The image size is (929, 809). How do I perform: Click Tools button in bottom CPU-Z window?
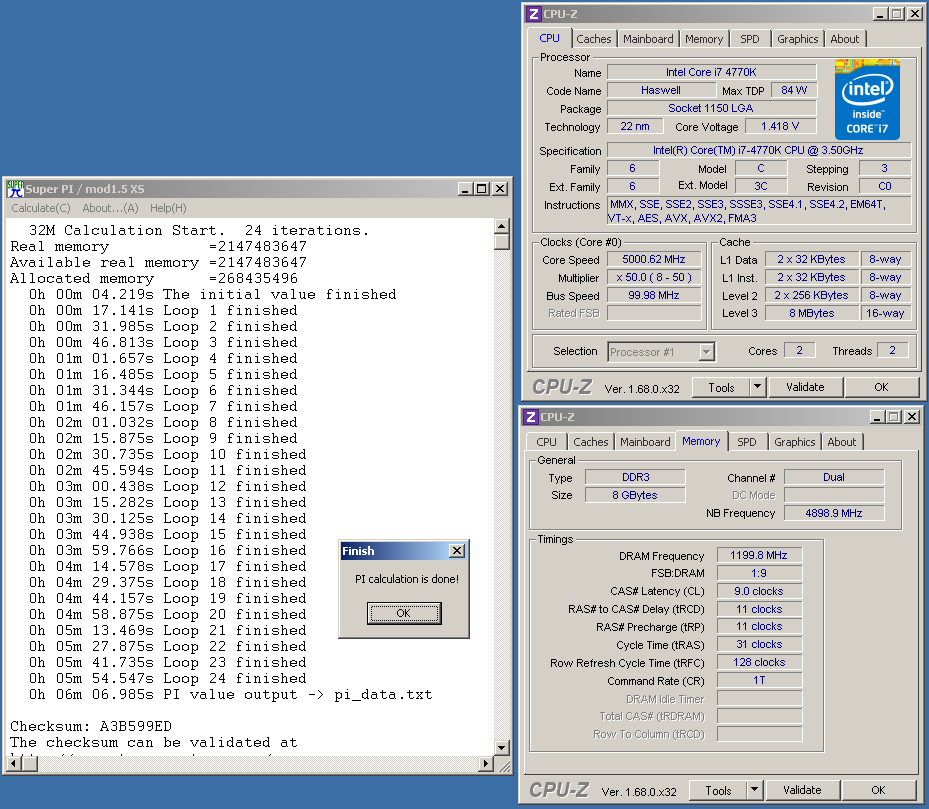pos(718,791)
